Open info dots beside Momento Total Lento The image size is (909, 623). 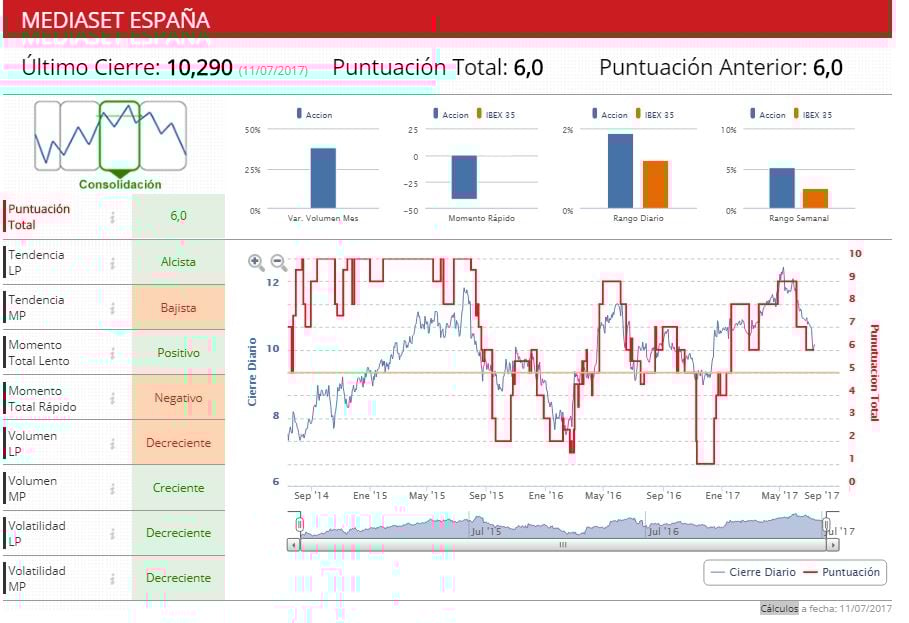click(112, 353)
